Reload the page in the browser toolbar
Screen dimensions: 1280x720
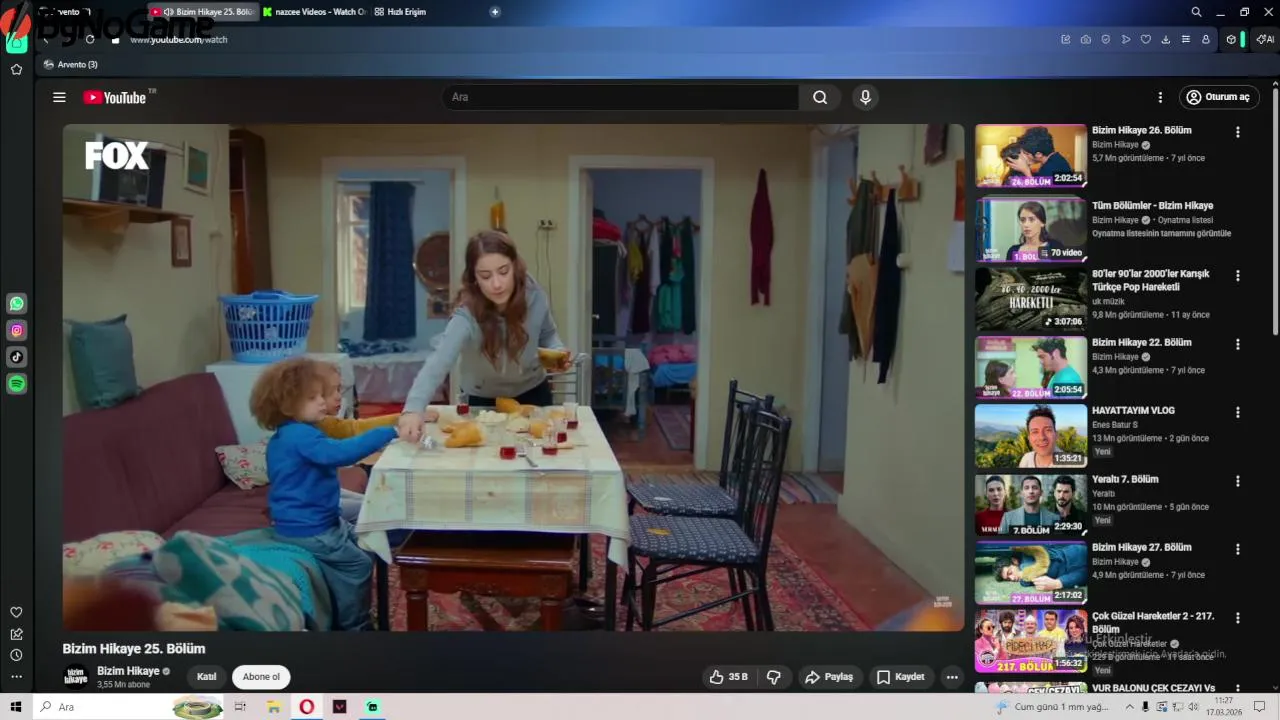(90, 39)
